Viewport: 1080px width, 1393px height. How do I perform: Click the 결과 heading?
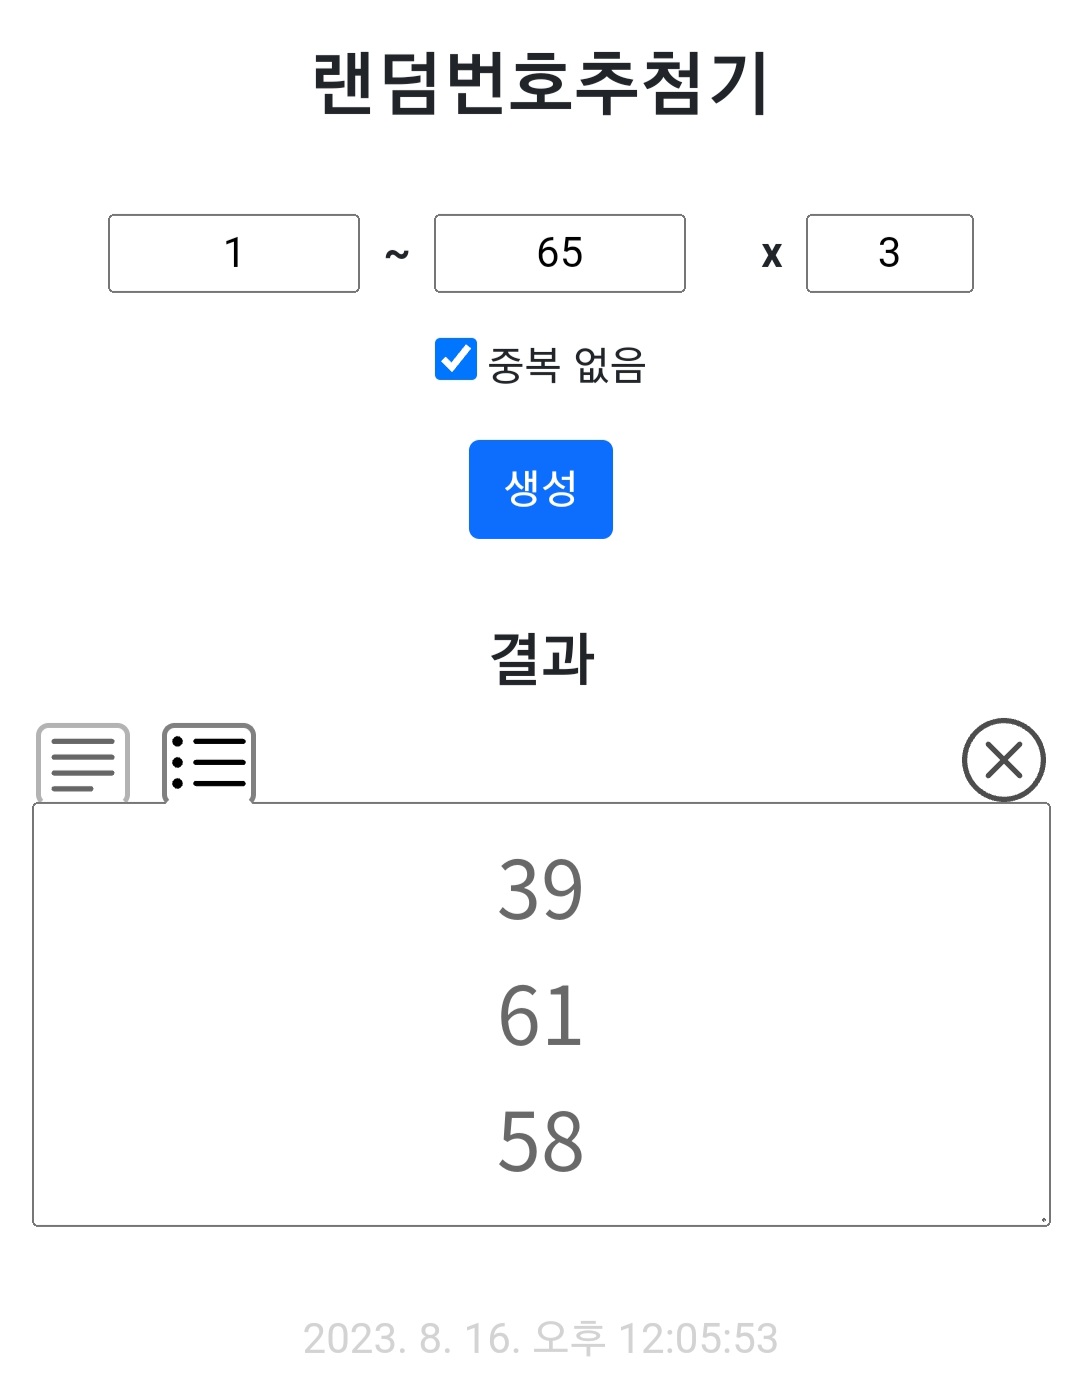pyautogui.click(x=541, y=659)
